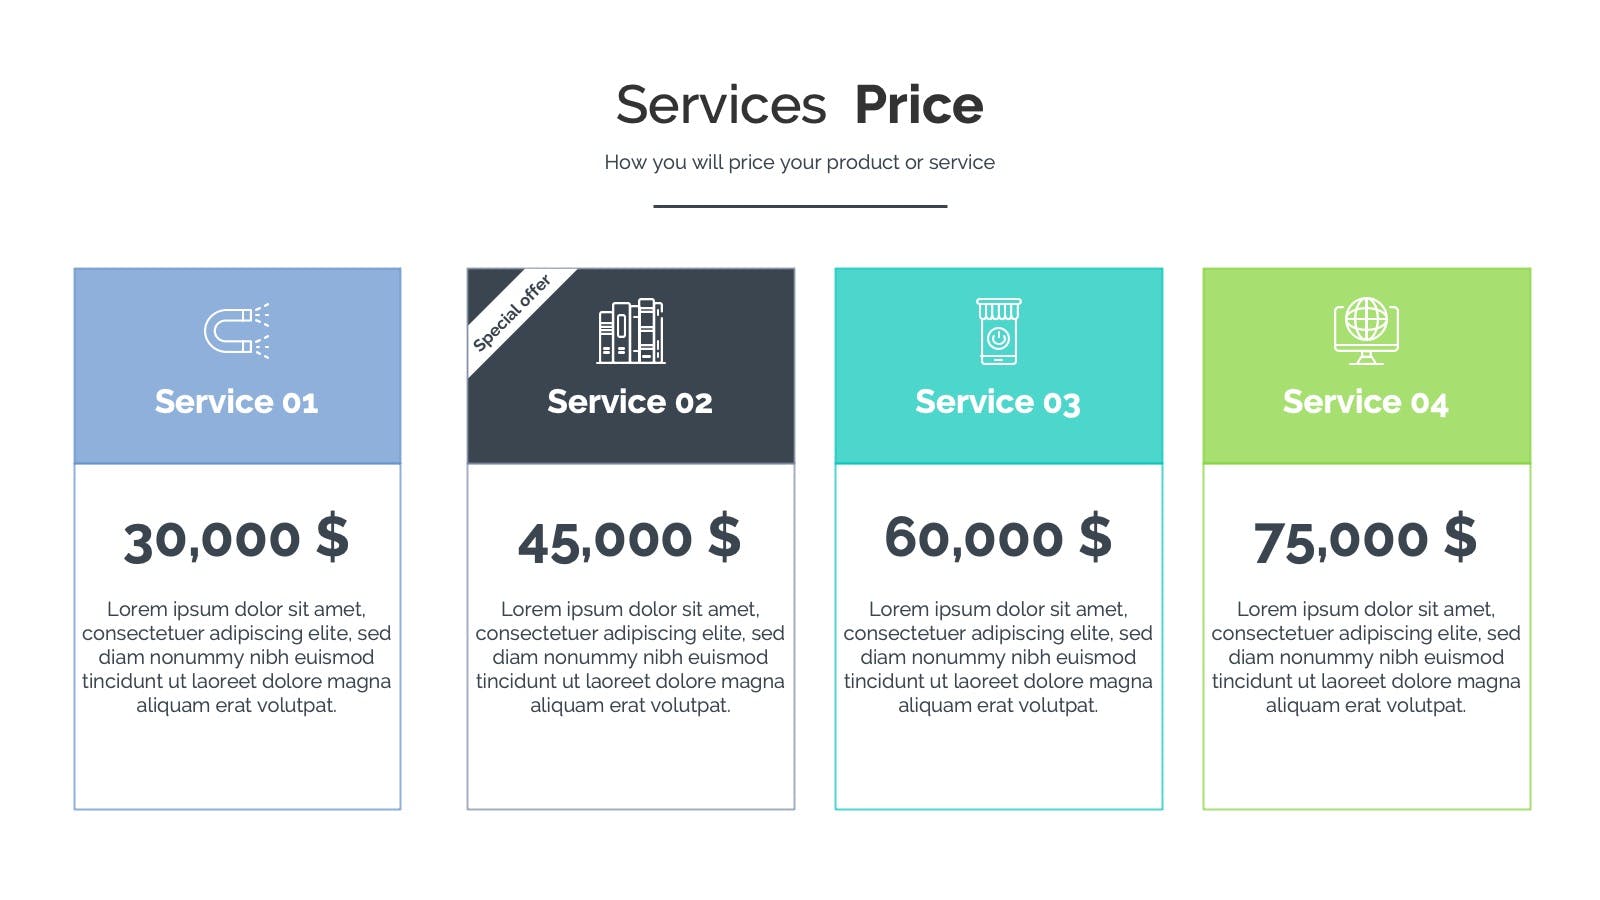
Task: Select the Service 01 heading
Action: 237,402
